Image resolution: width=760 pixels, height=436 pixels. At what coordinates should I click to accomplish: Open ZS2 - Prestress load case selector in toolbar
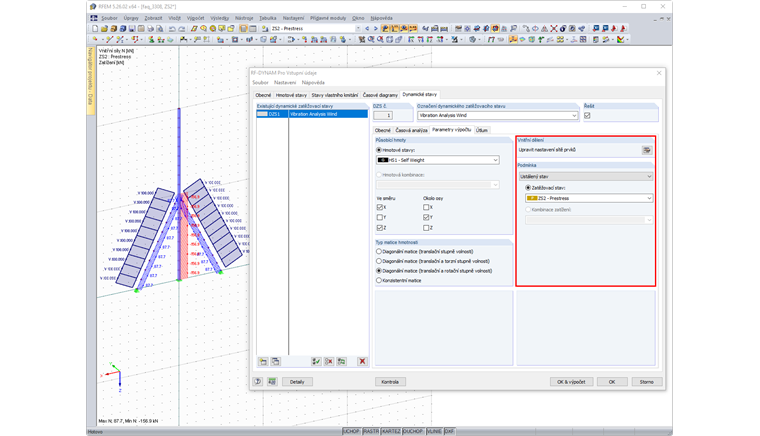pos(316,29)
